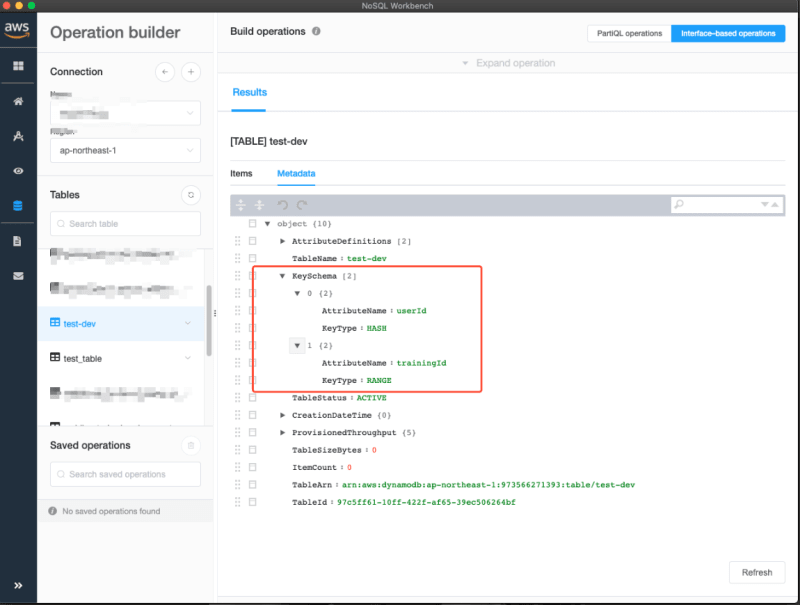Click the undo icon in JSON viewer
Image resolution: width=800 pixels, height=605 pixels.
(282, 205)
